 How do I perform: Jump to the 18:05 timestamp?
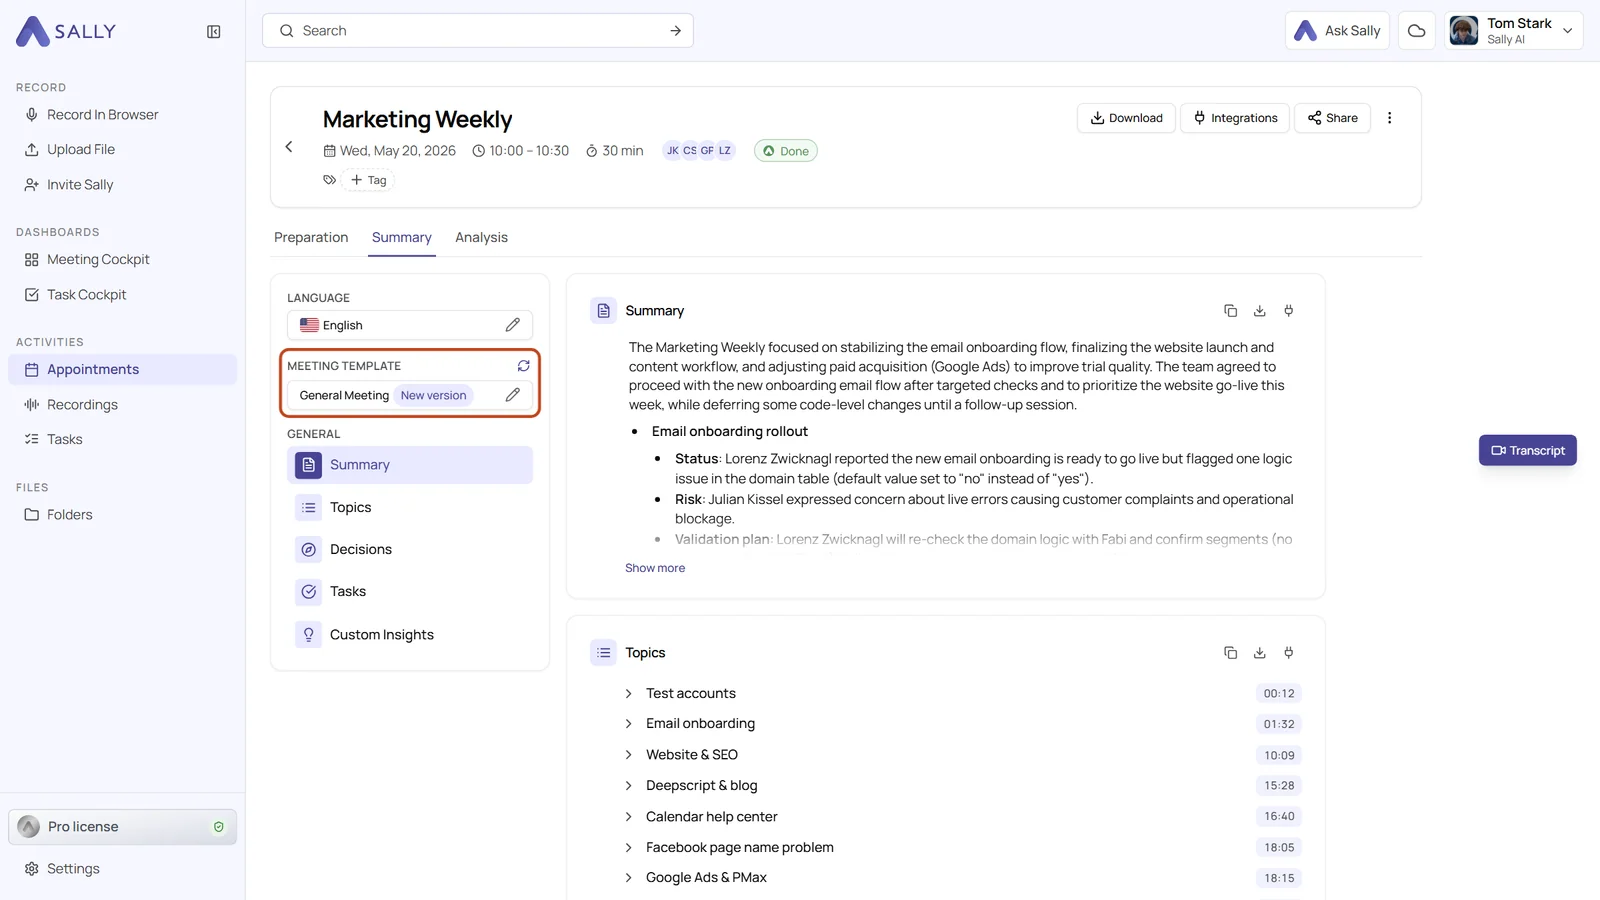tap(1279, 848)
